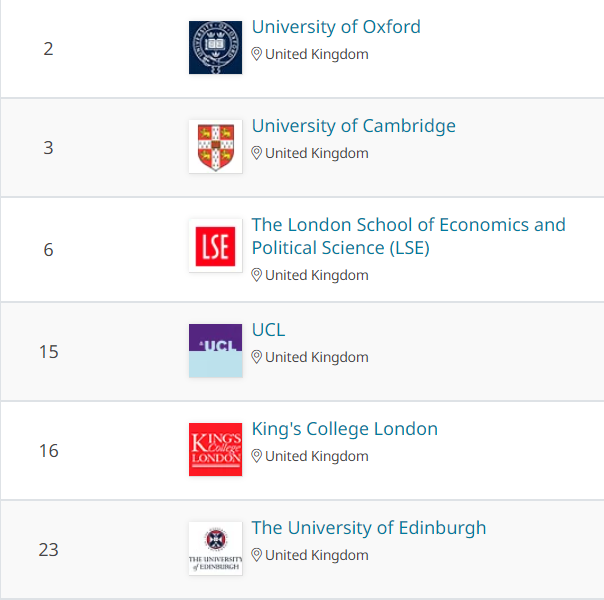Image resolution: width=604 pixels, height=600 pixels.
Task: Open the University of Oxford crest logo
Action: pos(215,47)
